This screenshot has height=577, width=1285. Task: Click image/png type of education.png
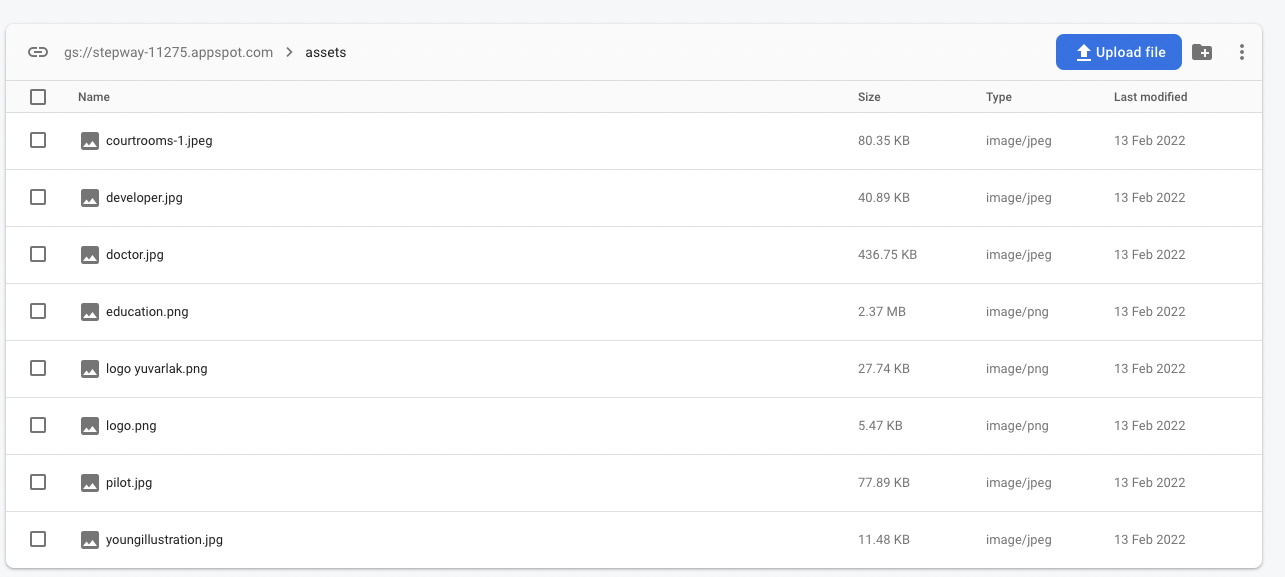[x=1017, y=312]
